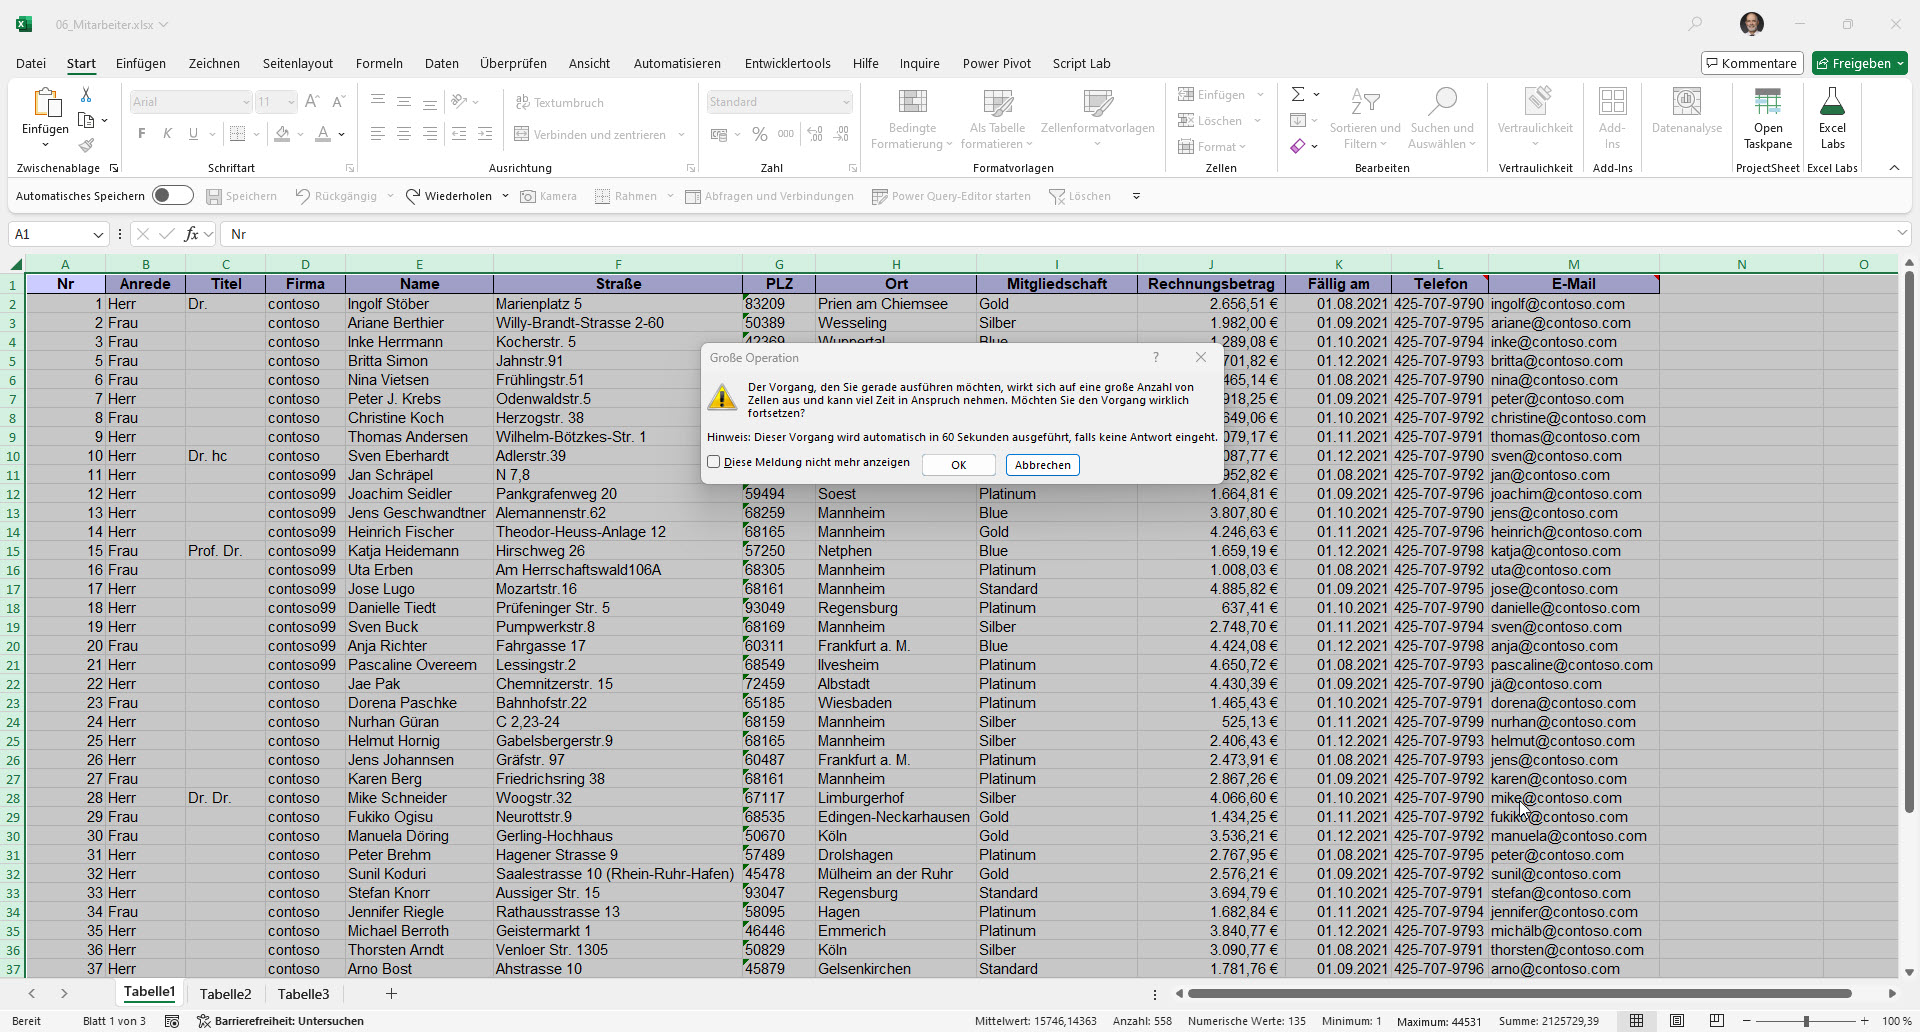Open the Seitenlayout ribbon tab
The width and height of the screenshot is (1920, 1032).
[x=297, y=63]
